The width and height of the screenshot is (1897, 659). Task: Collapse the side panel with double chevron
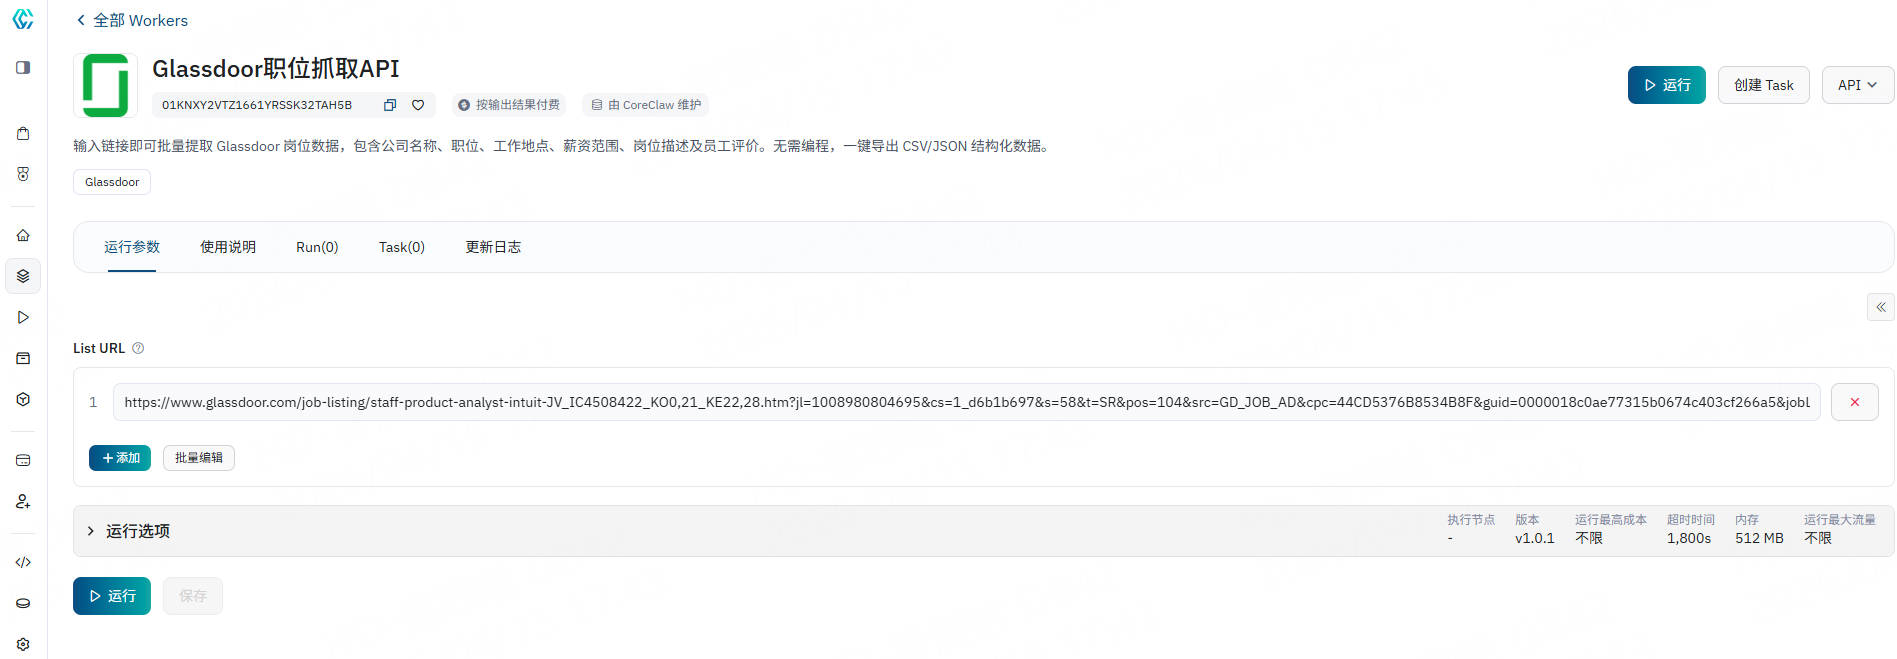click(1880, 307)
